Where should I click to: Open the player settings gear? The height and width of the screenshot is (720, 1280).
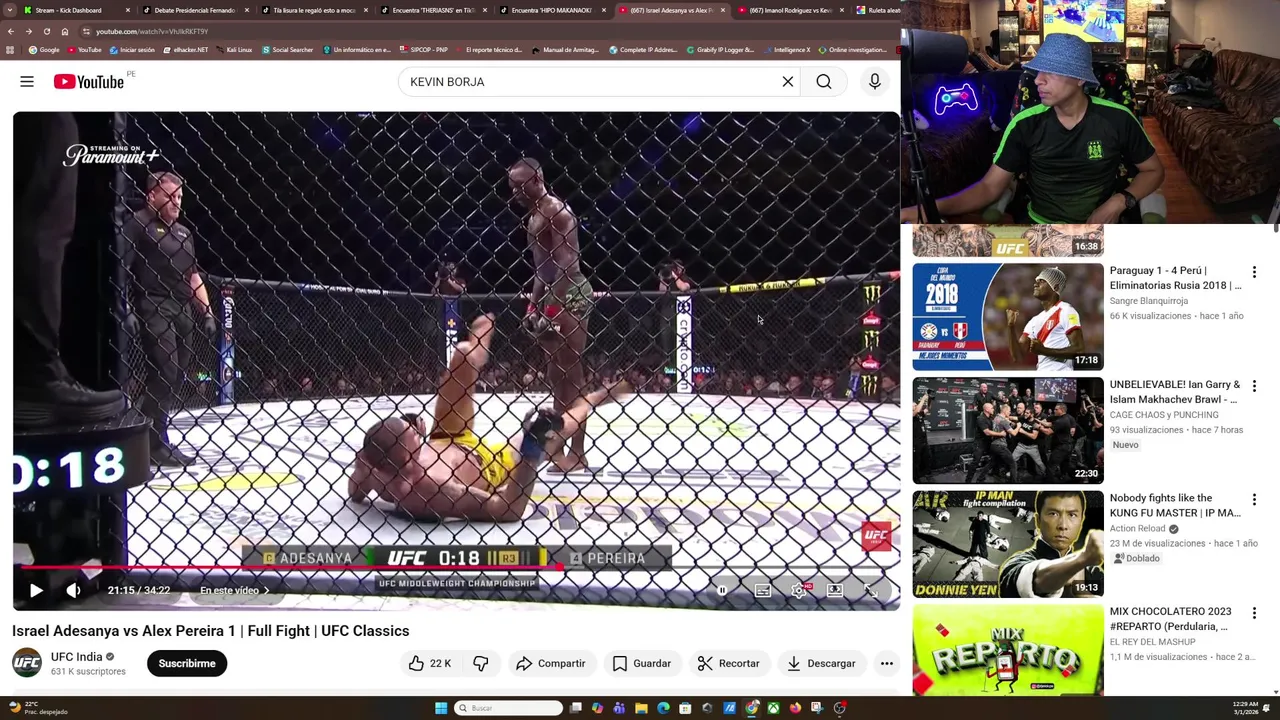pyautogui.click(x=799, y=590)
